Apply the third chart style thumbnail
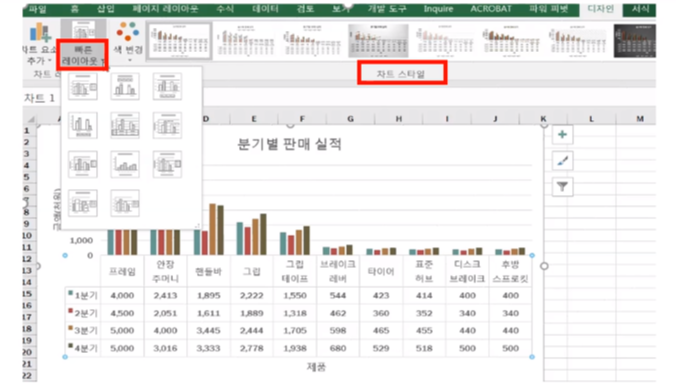 click(x=312, y=41)
